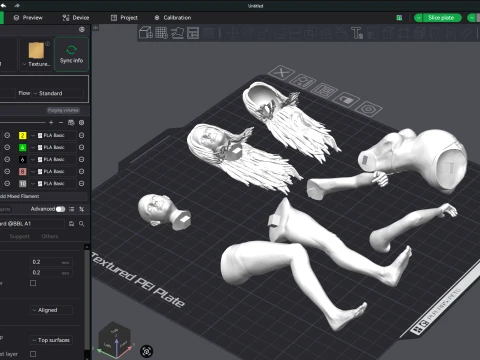Screen dimensions: 480x360
Task: Click the plate lock icon
Action: pyautogui.click(x=346, y=100)
